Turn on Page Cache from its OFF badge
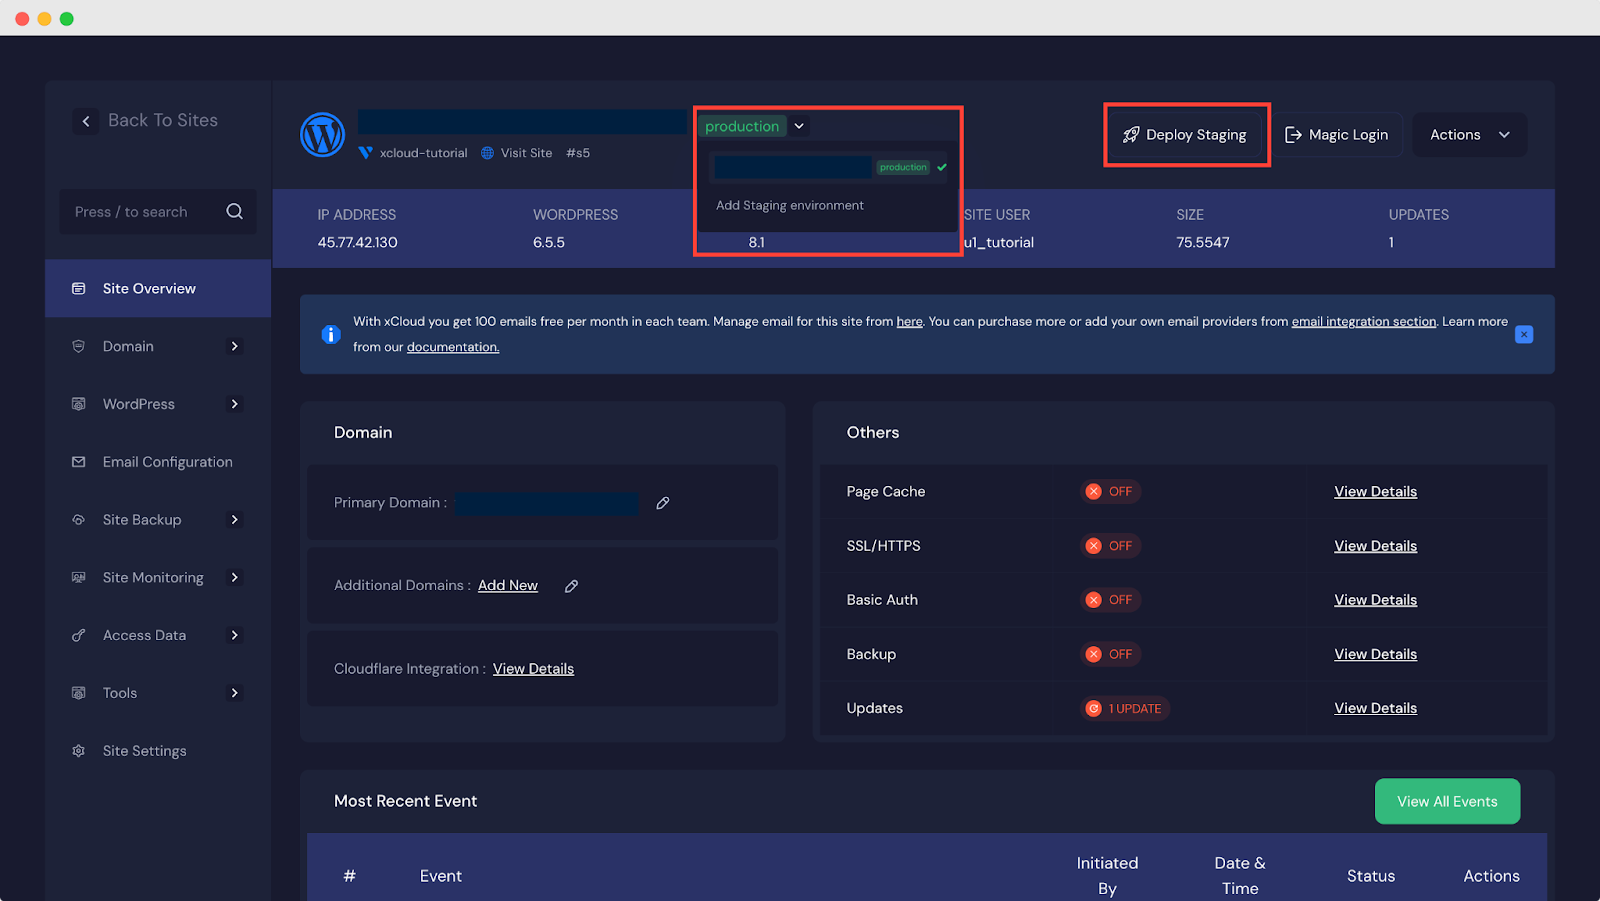This screenshot has width=1600, height=901. point(1110,491)
